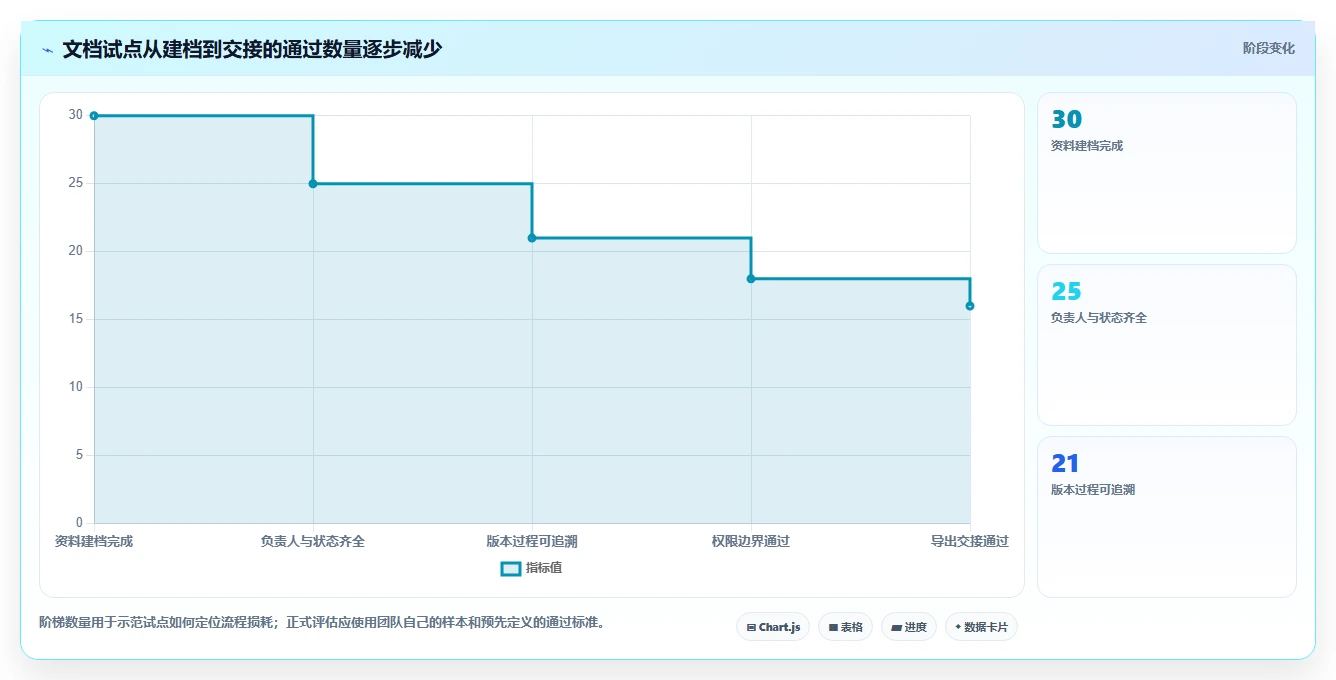This screenshot has height=680, width=1336.
Task: Open the card showing 21 版本过程可追溯
Action: point(1167,517)
